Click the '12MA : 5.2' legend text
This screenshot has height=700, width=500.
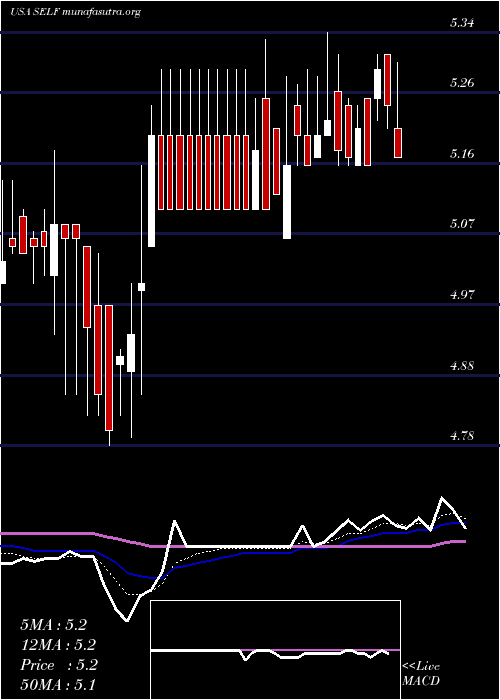click(58, 645)
